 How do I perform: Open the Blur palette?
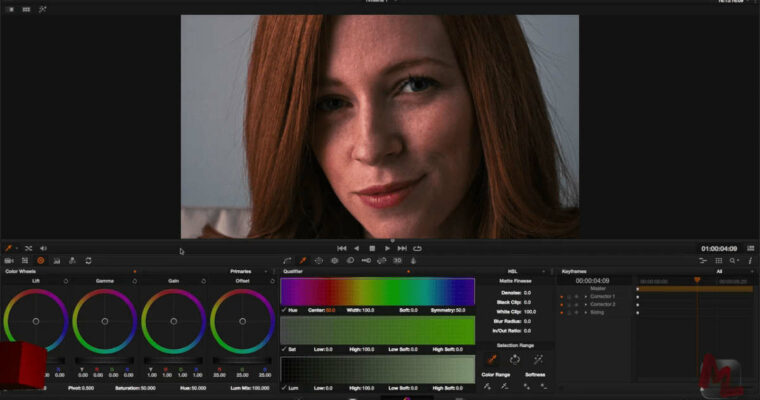tap(350, 261)
